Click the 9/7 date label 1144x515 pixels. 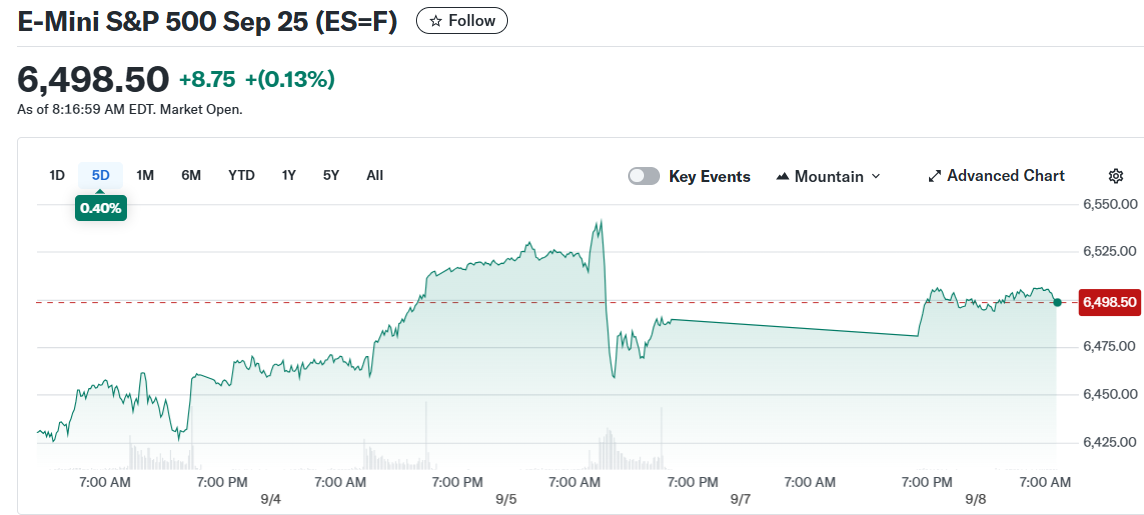pyautogui.click(x=741, y=500)
